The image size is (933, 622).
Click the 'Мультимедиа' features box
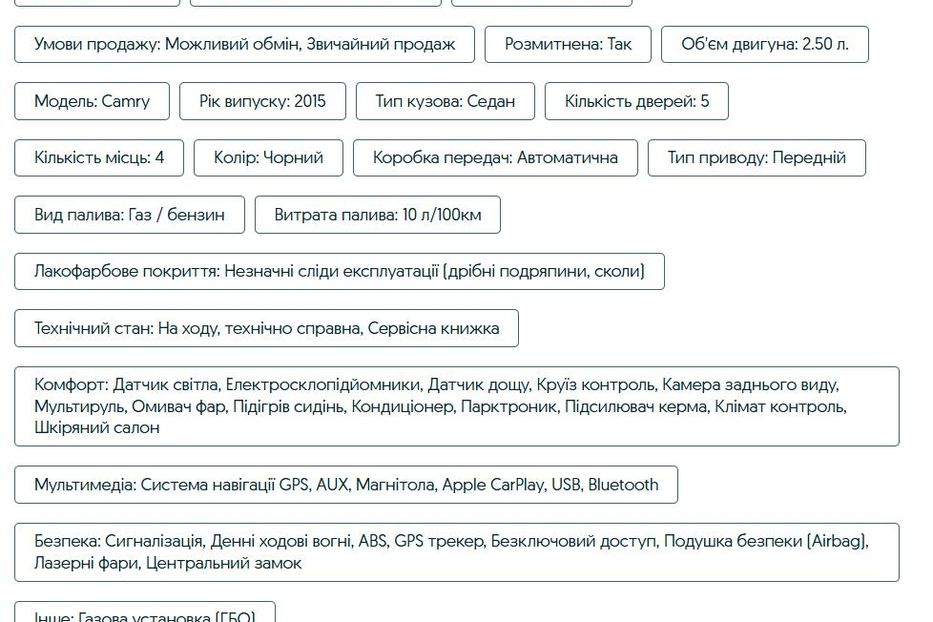pyautogui.click(x=346, y=485)
